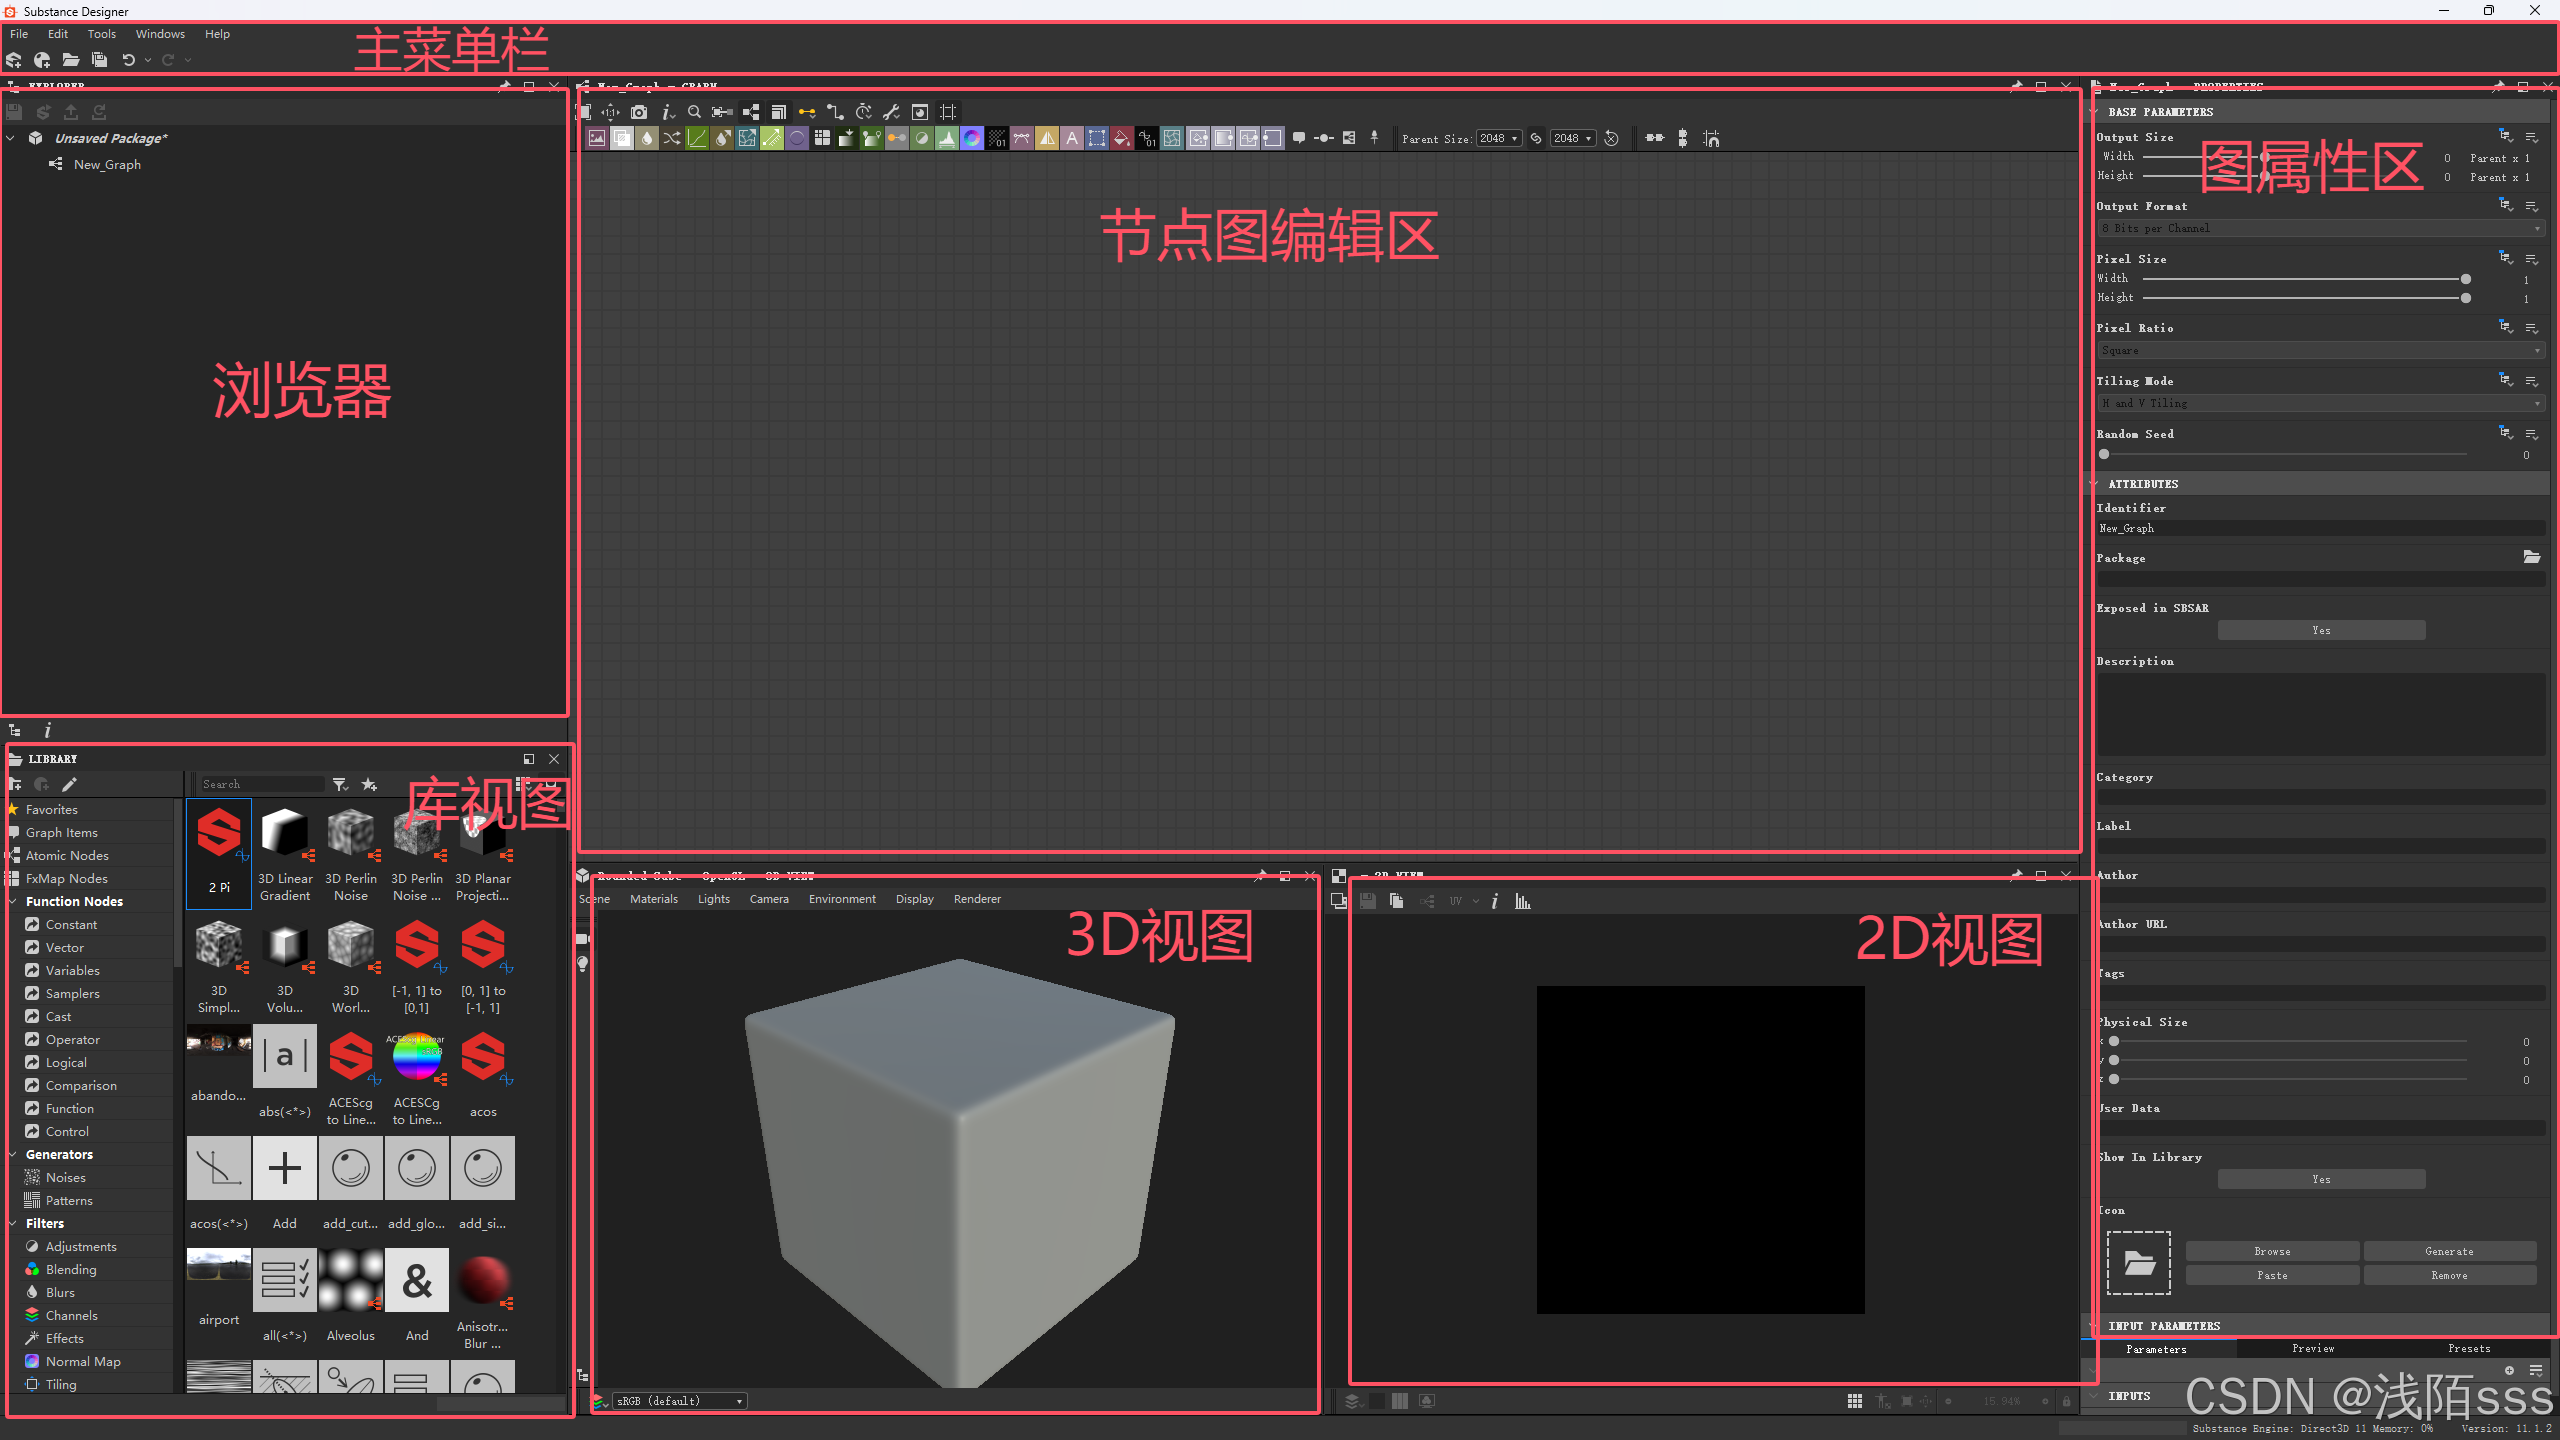The height and width of the screenshot is (1440, 2560).
Task: Open the Parent Size width 2048 dropdown
Action: (x=1498, y=138)
